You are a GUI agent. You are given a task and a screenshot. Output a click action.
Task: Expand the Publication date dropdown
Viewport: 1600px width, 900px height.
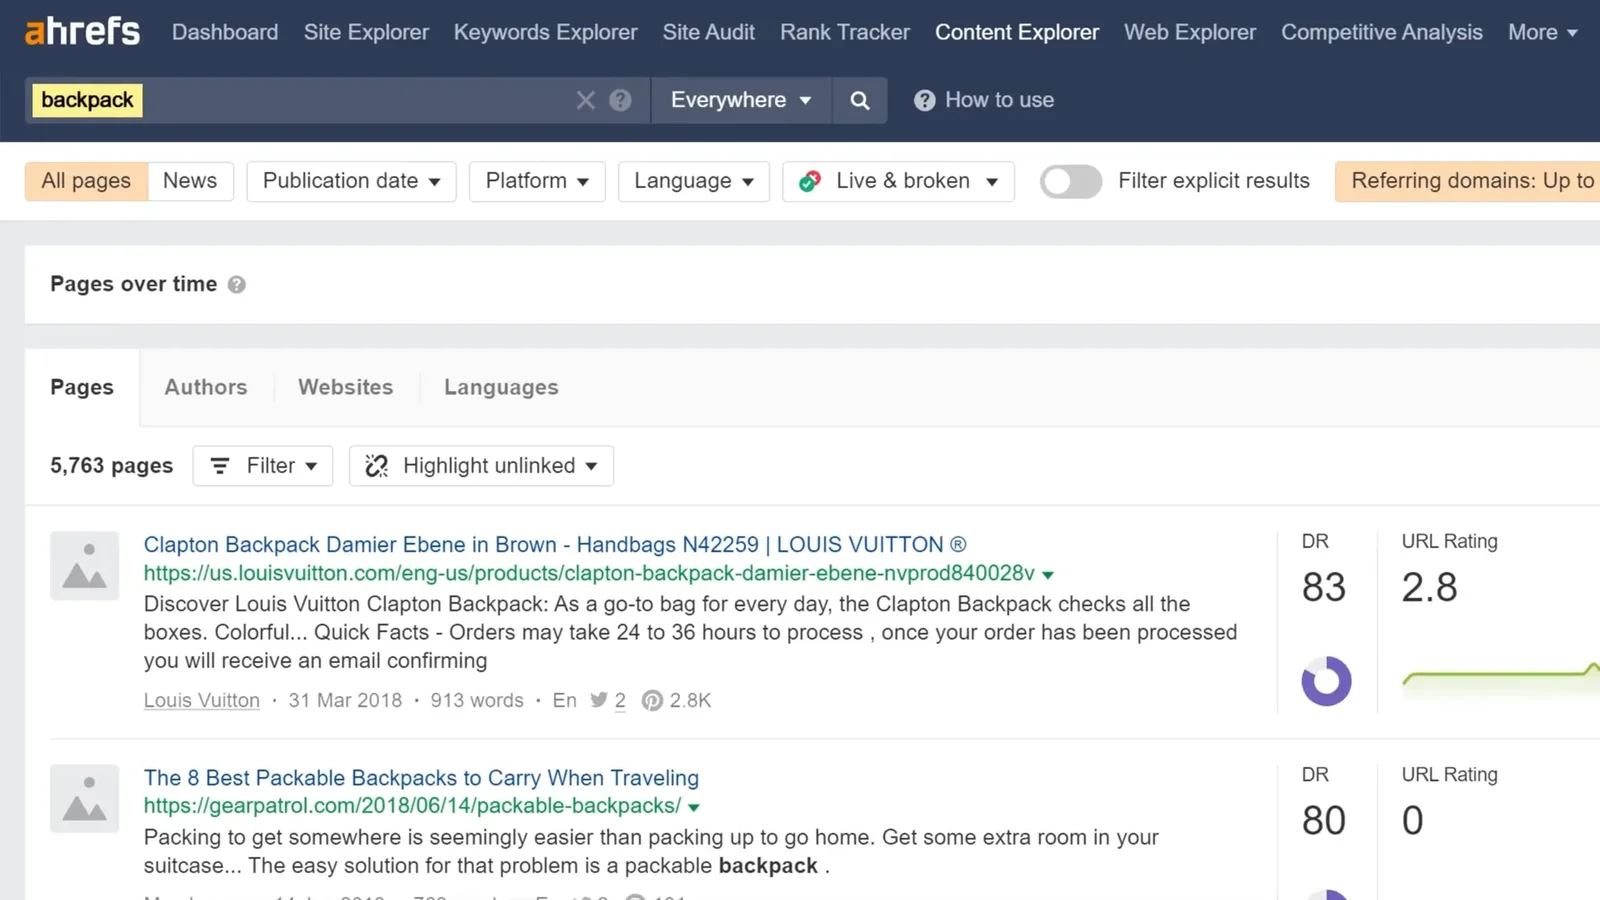351,181
